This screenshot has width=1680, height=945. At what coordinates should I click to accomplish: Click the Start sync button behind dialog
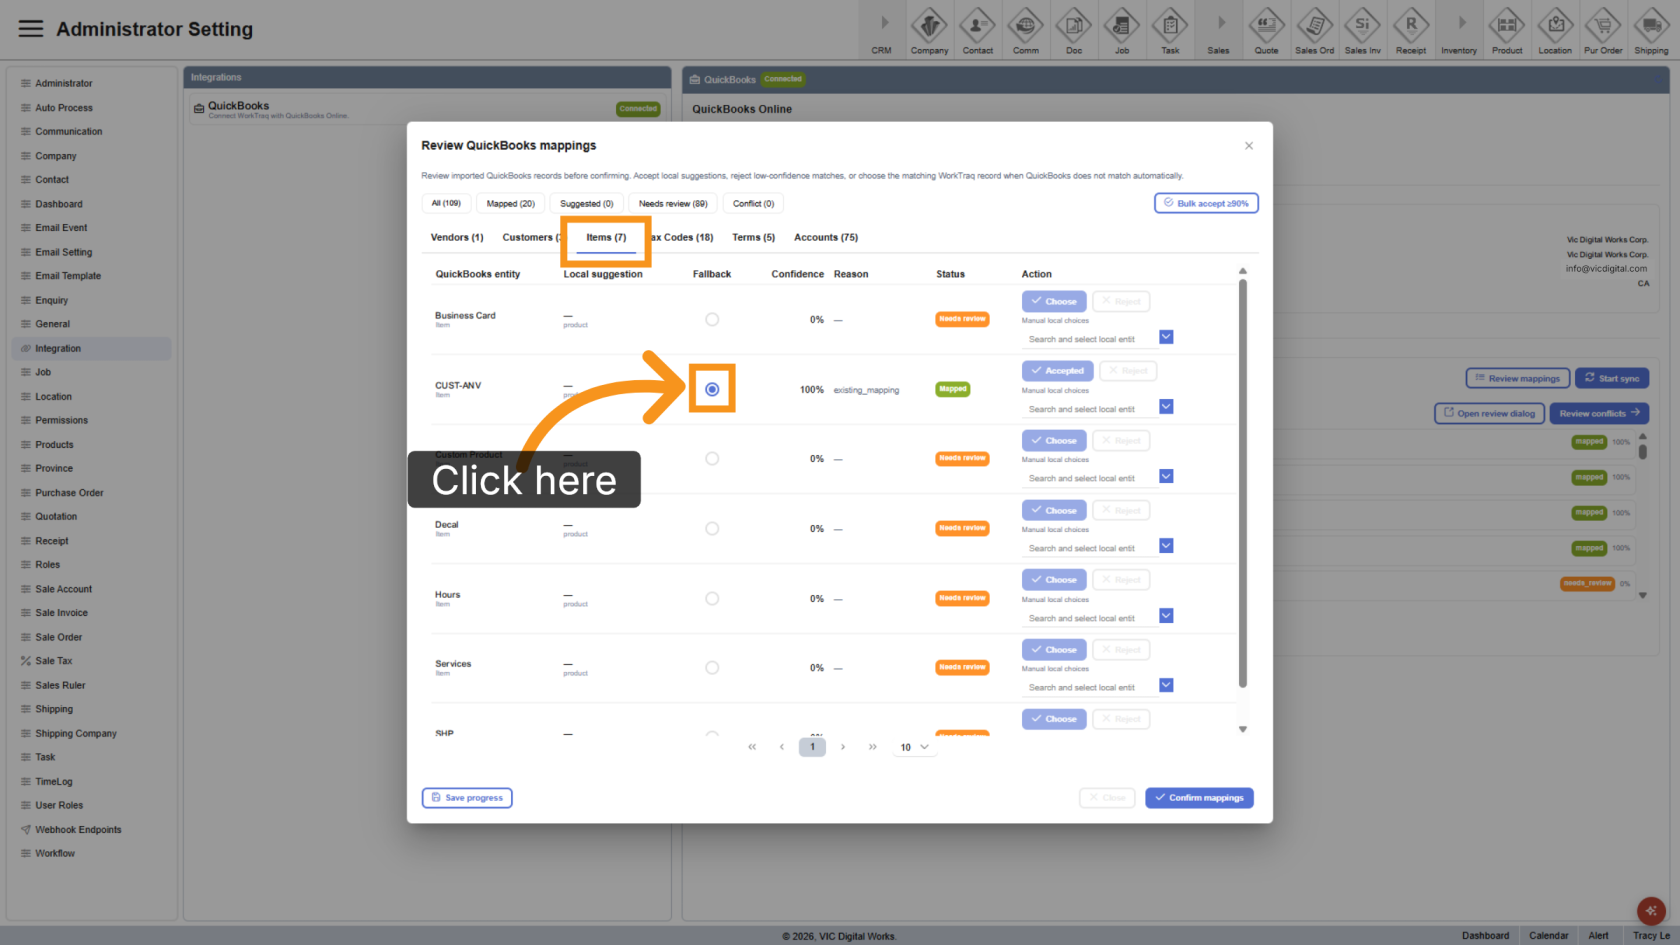pos(1612,378)
